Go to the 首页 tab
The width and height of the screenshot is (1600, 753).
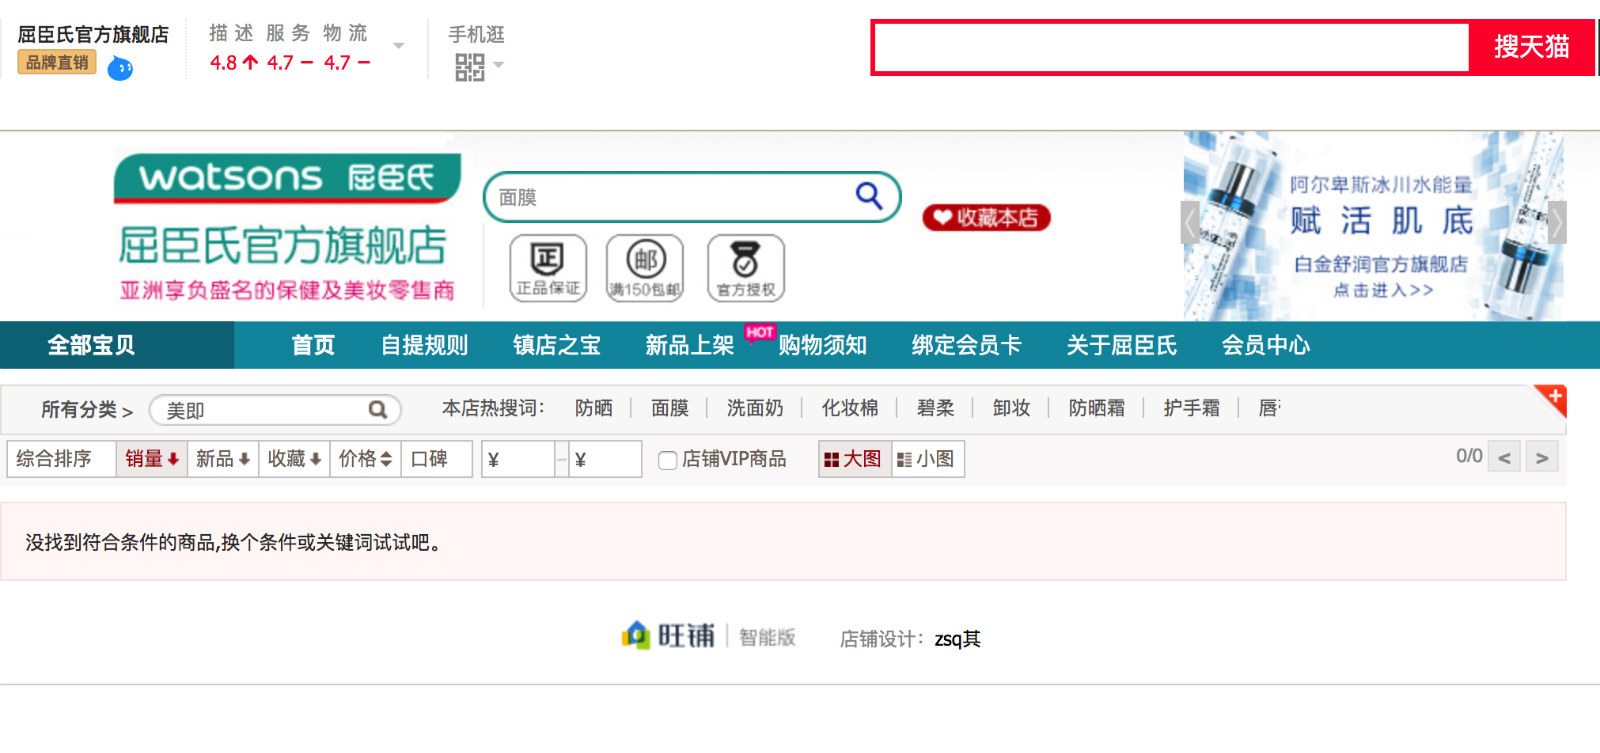[313, 345]
